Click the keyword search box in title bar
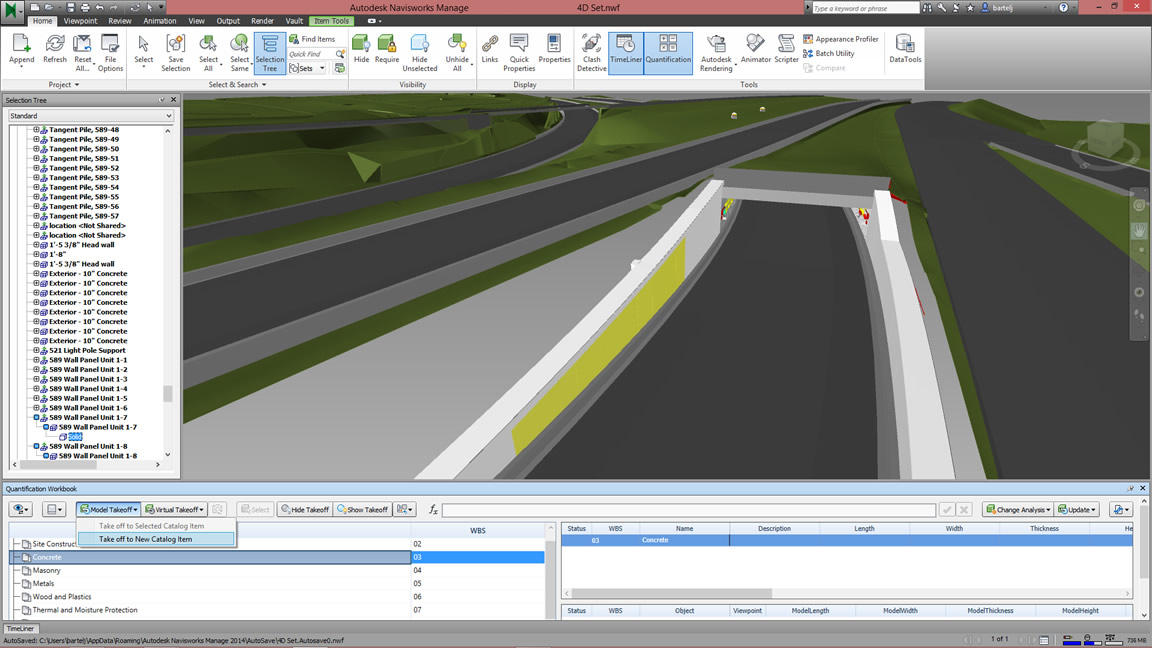This screenshot has width=1152, height=648. 865,8
